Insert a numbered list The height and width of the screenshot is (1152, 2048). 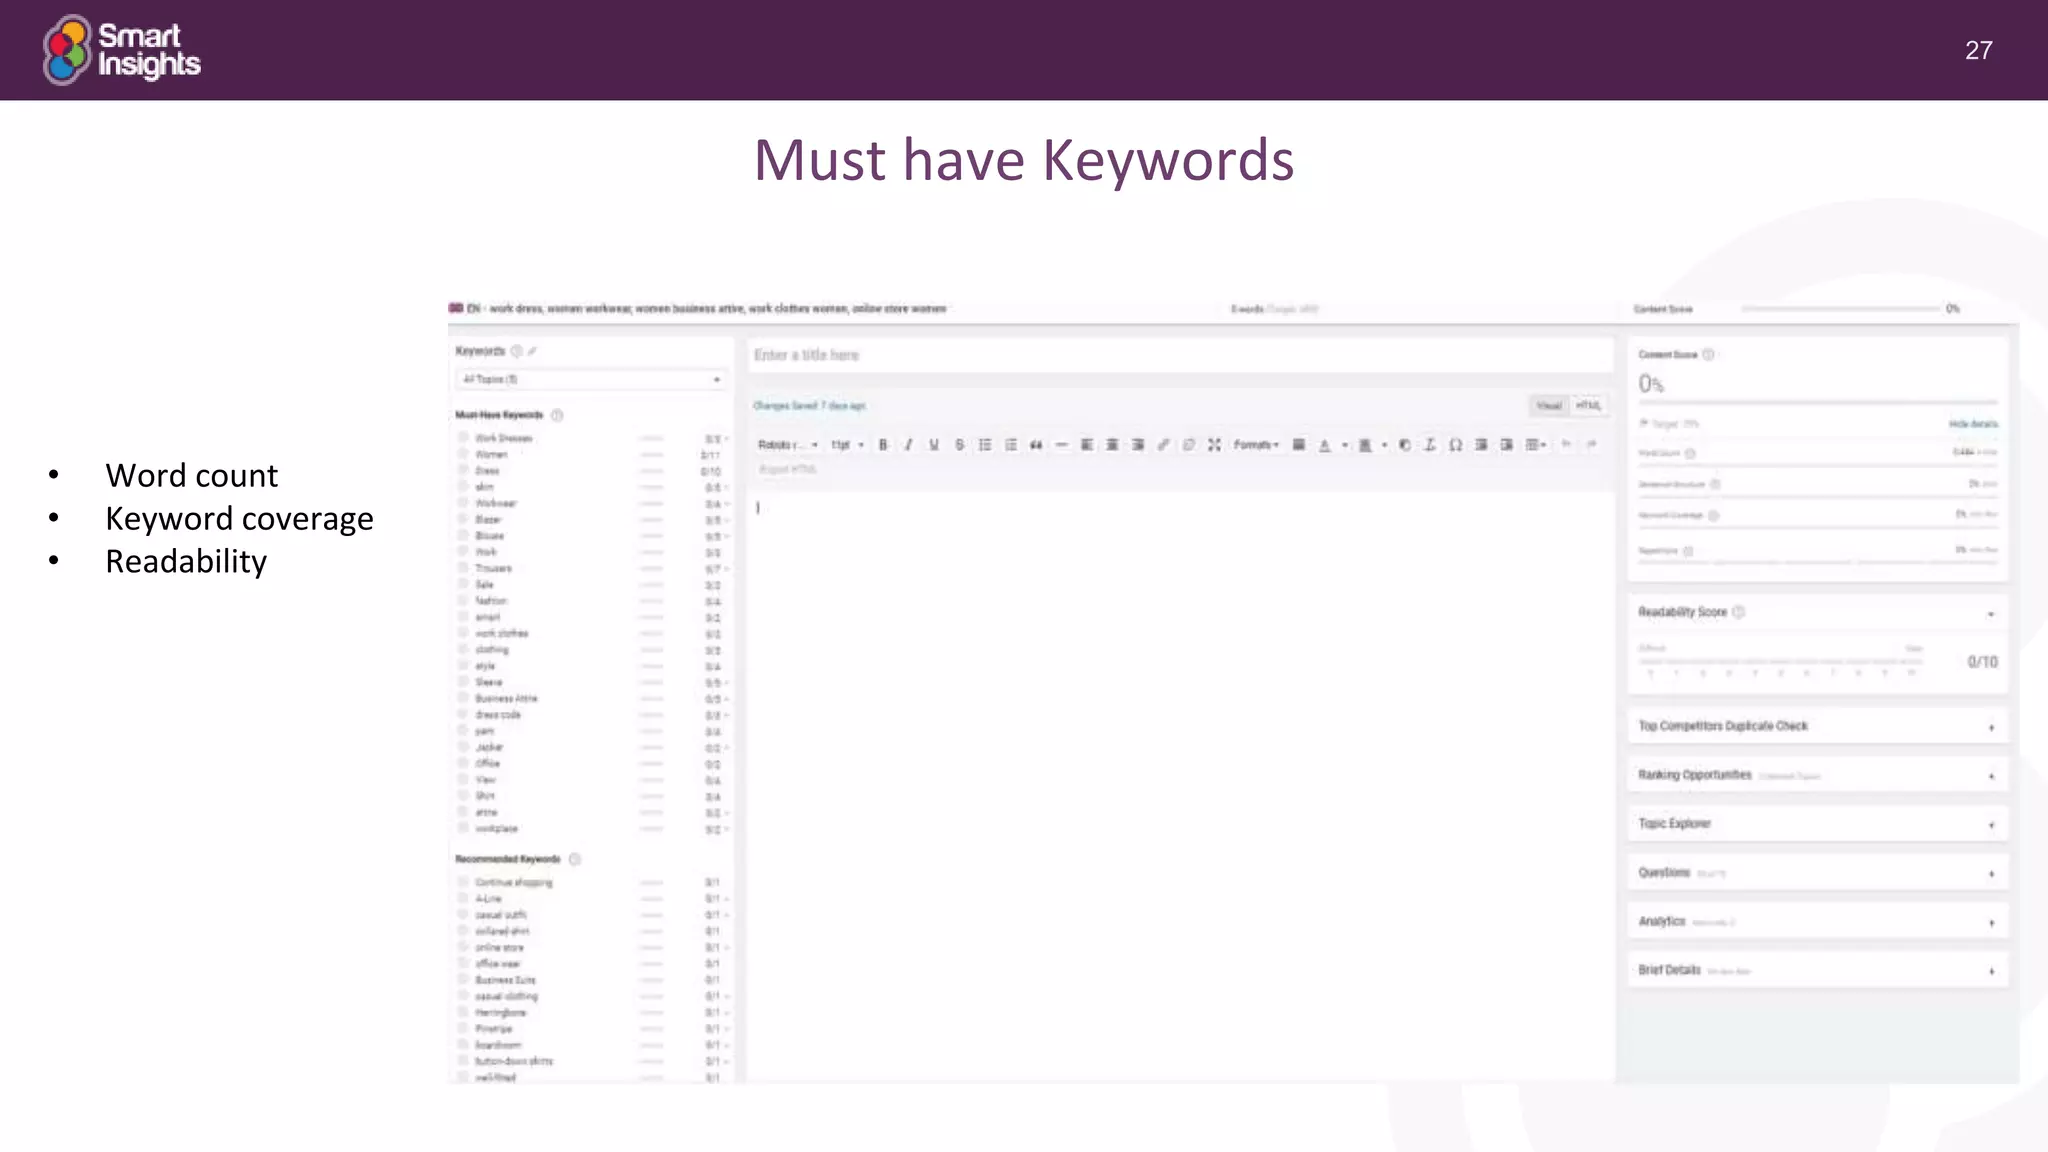[1011, 445]
